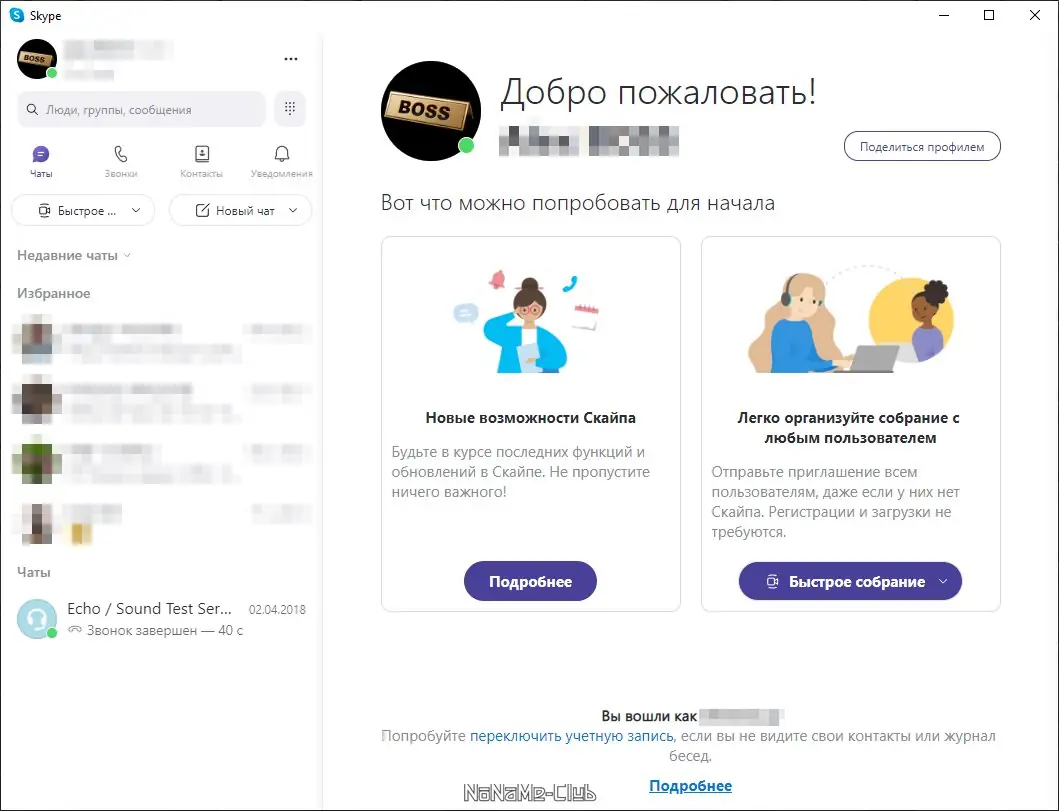Open the arrow on purple Быстрое собрание button
The height and width of the screenshot is (811, 1059).
pyautogui.click(x=943, y=581)
